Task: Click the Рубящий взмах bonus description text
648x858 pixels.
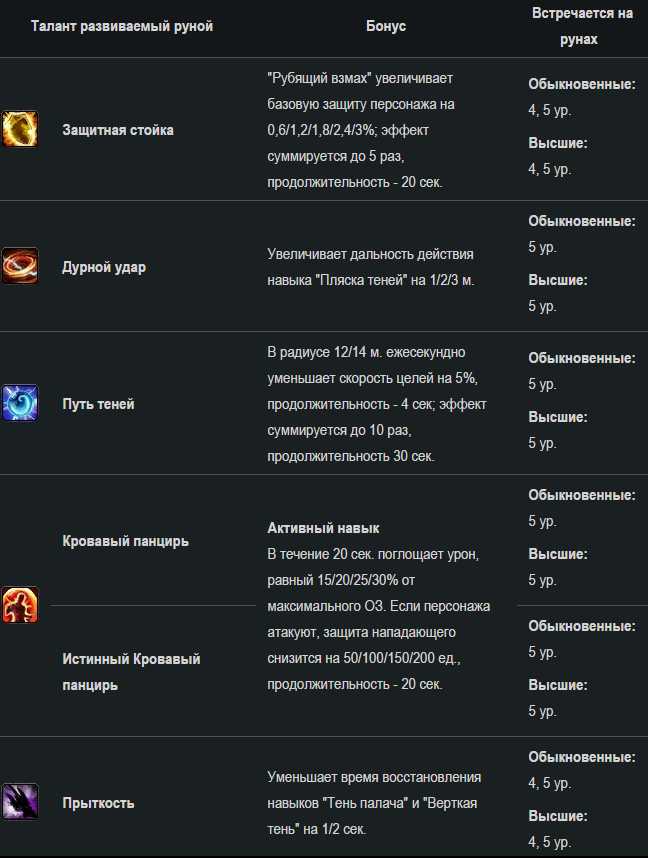Action: click(361, 130)
